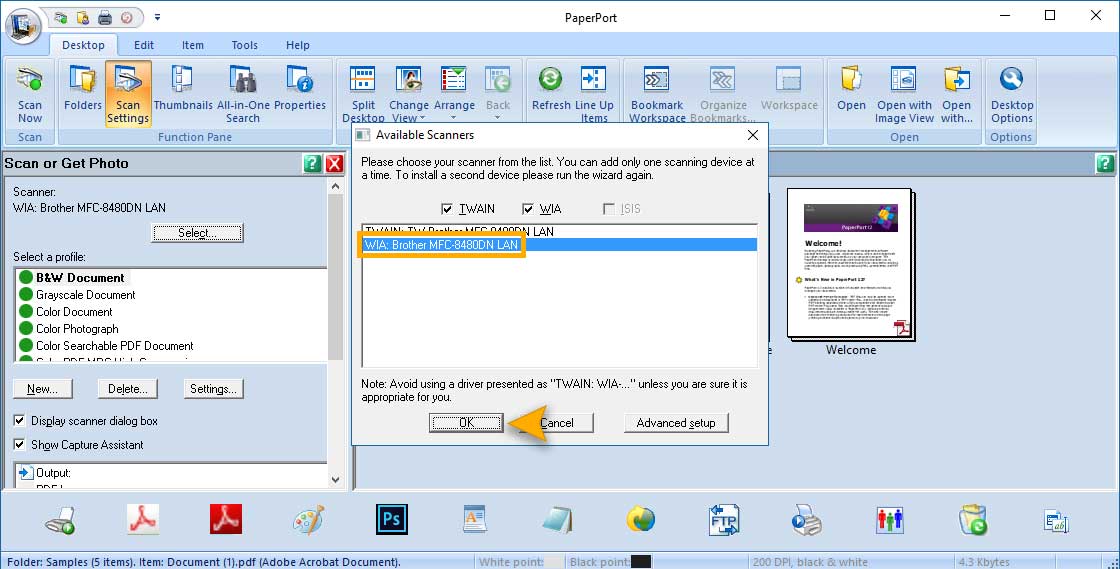This screenshot has height=569, width=1120.
Task: Click scroll-down arrow of scan pane scrollbar
Action: [x=336, y=480]
